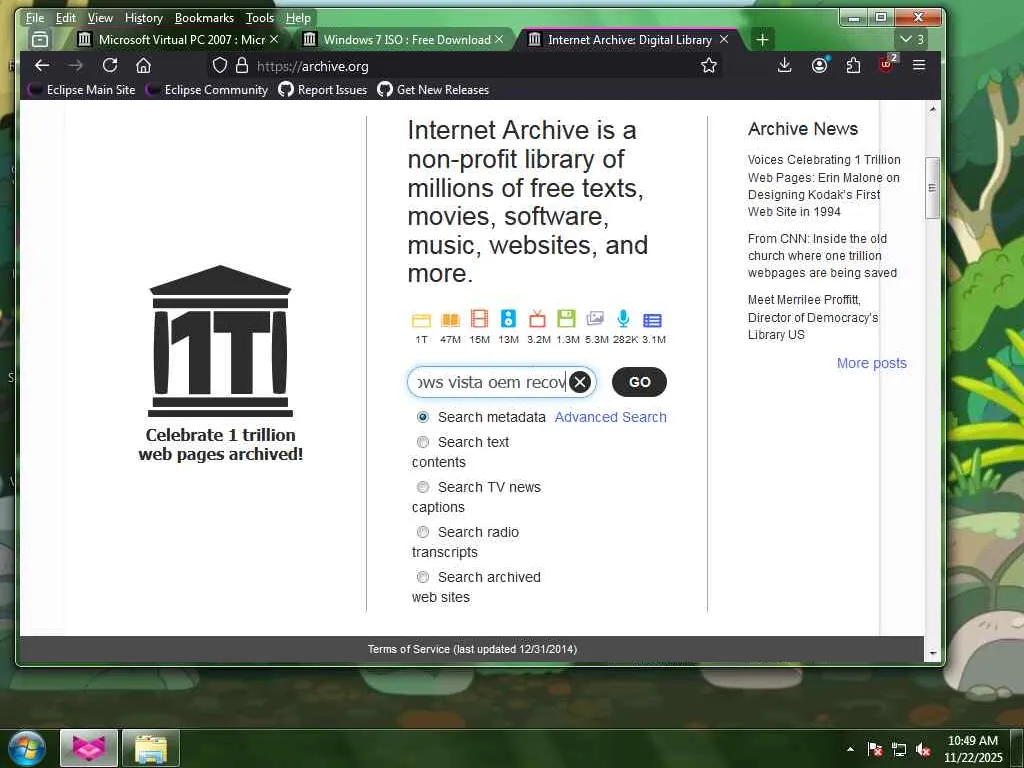This screenshot has height=768, width=1024.
Task: Expand the list all tabs dropdown
Action: coord(912,40)
